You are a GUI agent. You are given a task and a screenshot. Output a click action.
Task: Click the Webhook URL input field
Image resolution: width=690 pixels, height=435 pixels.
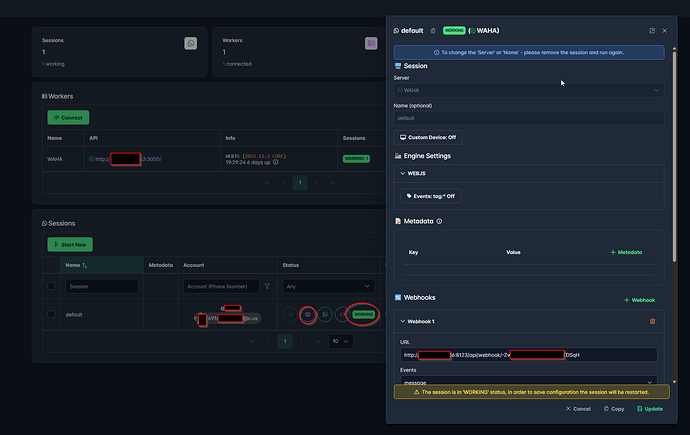(x=529, y=355)
